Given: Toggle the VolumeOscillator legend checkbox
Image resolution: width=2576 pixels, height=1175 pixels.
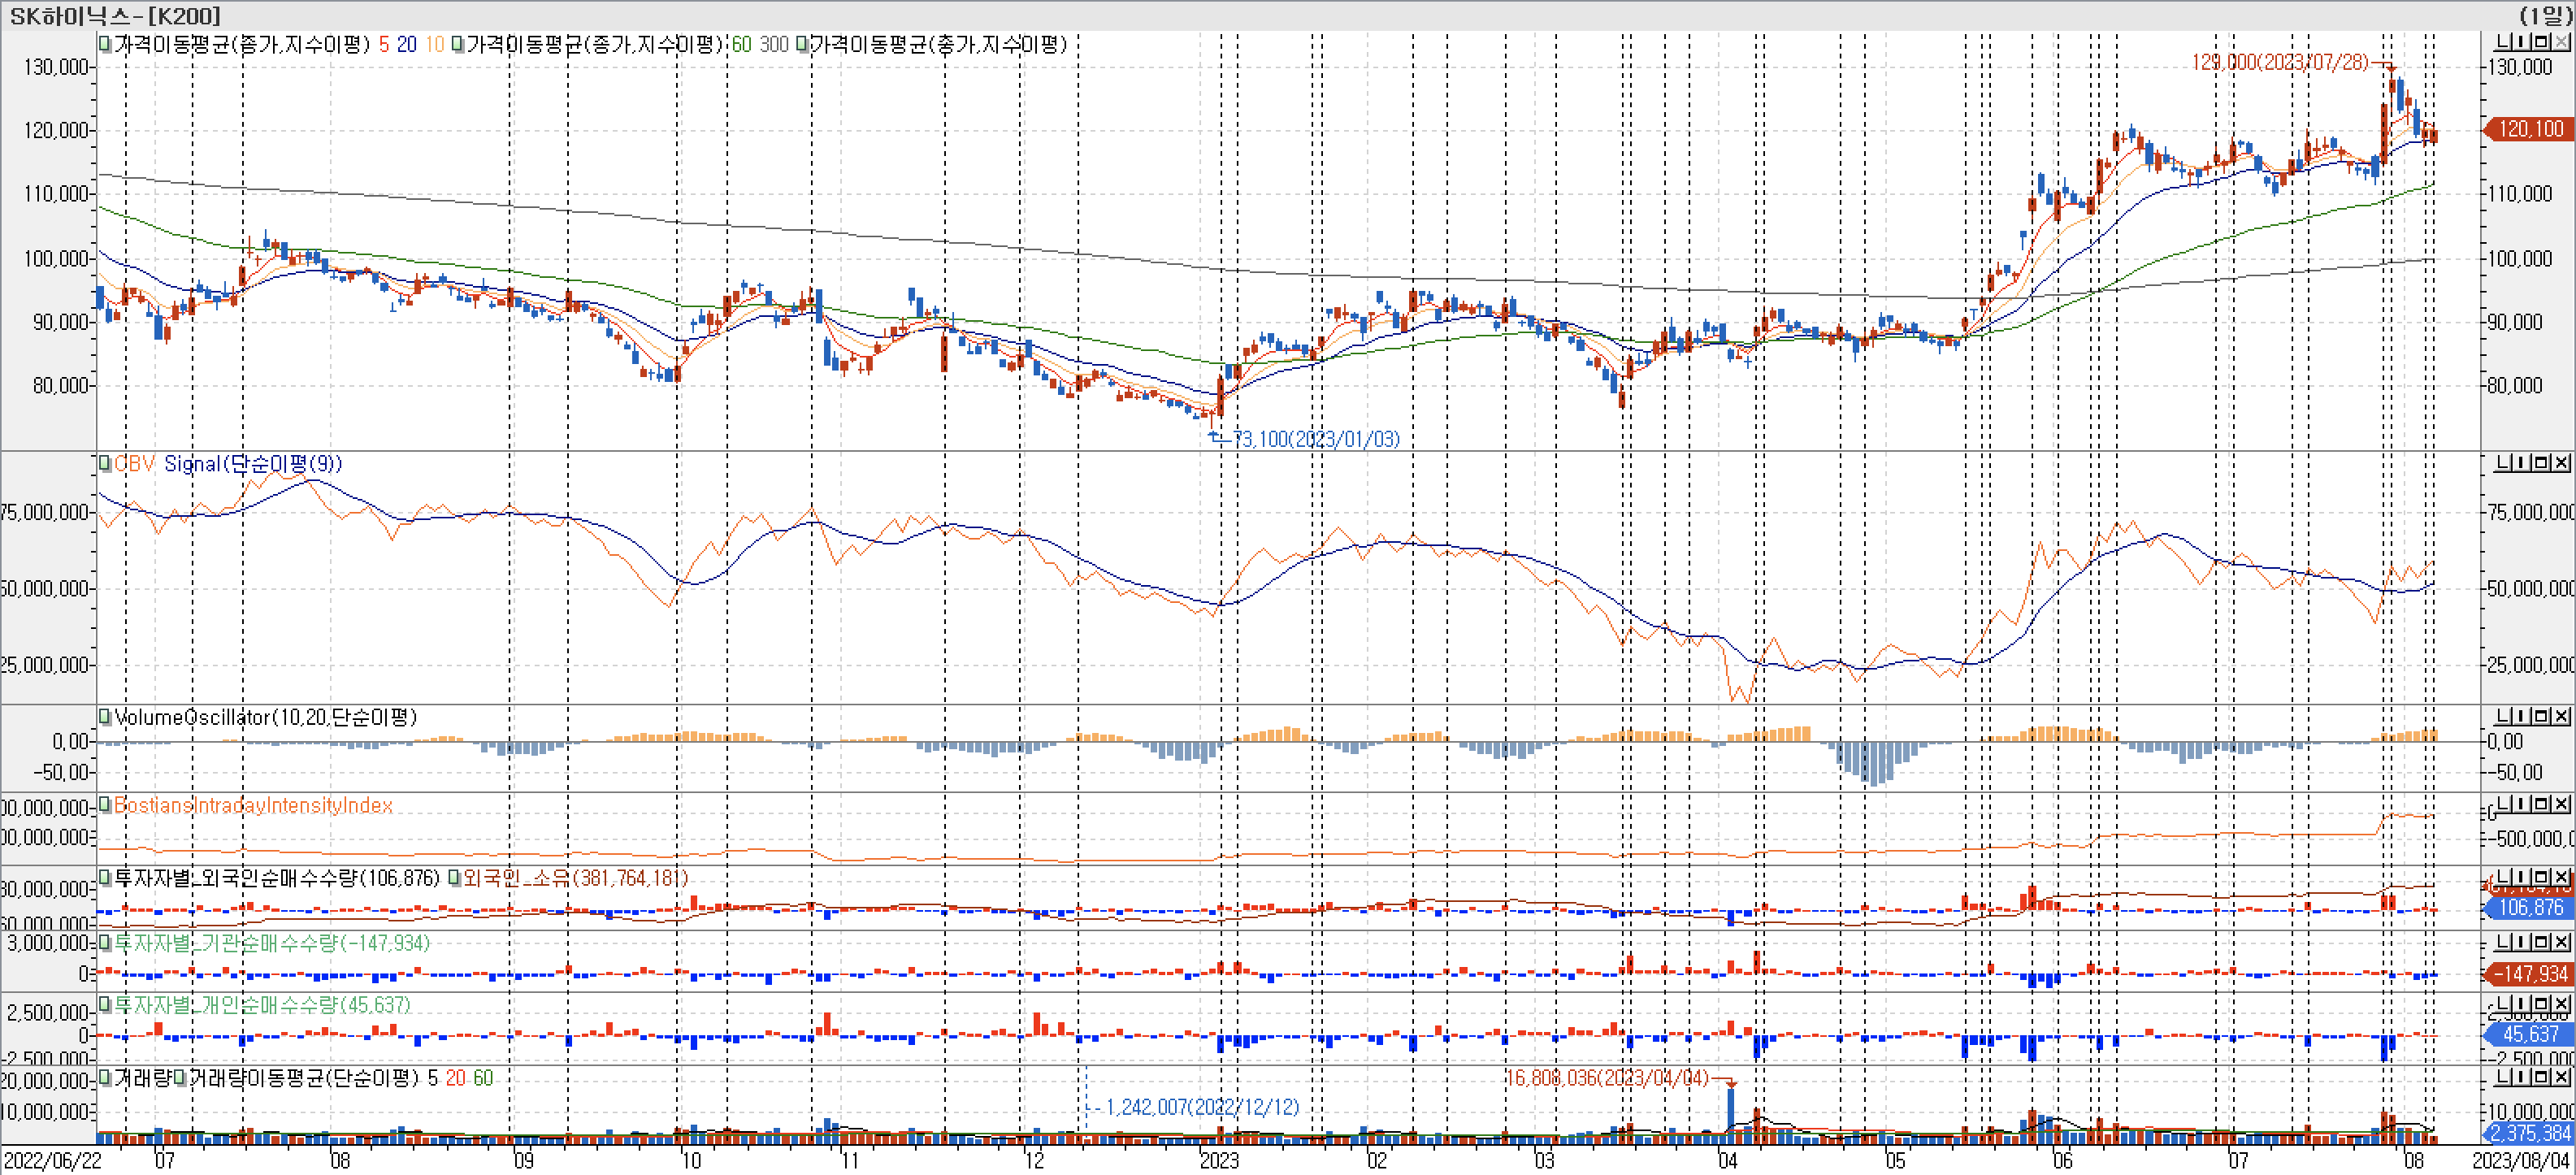Looking at the screenshot, I should (104, 717).
